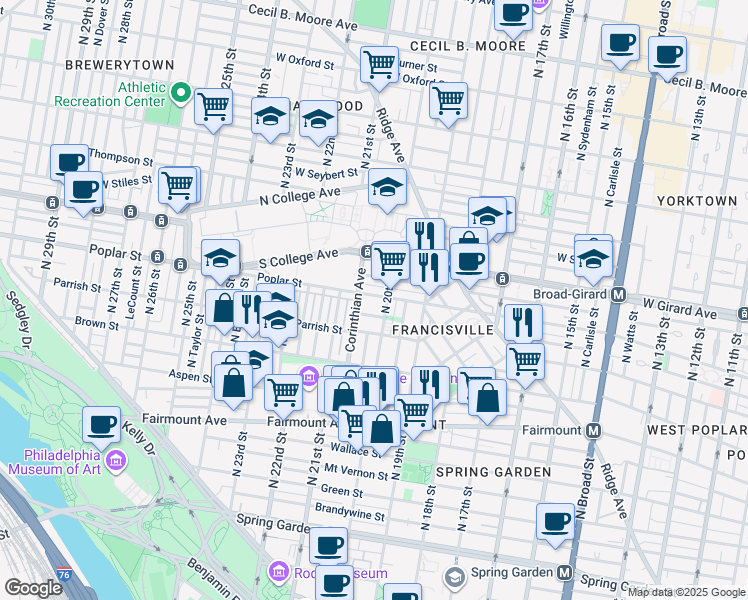Click the N Watts St street label

[x=630, y=337]
